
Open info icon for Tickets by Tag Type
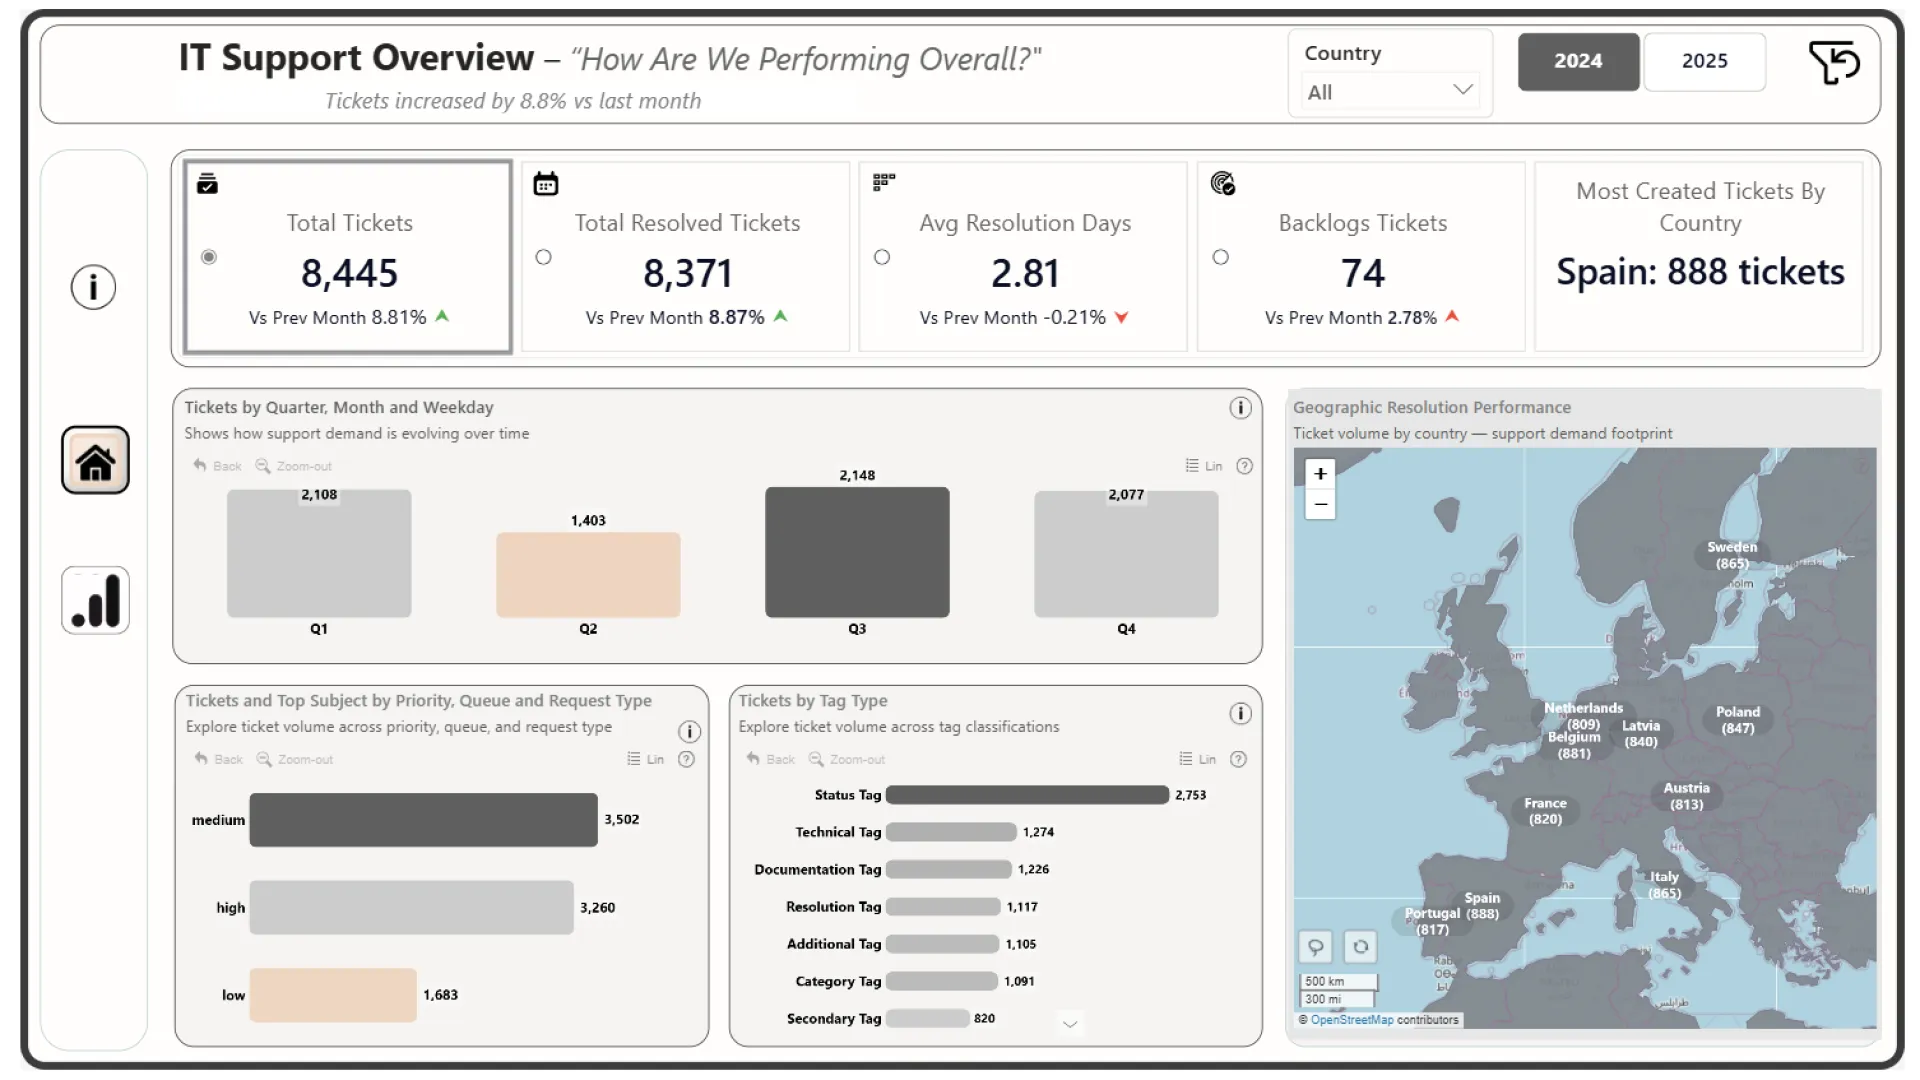[x=1240, y=713]
